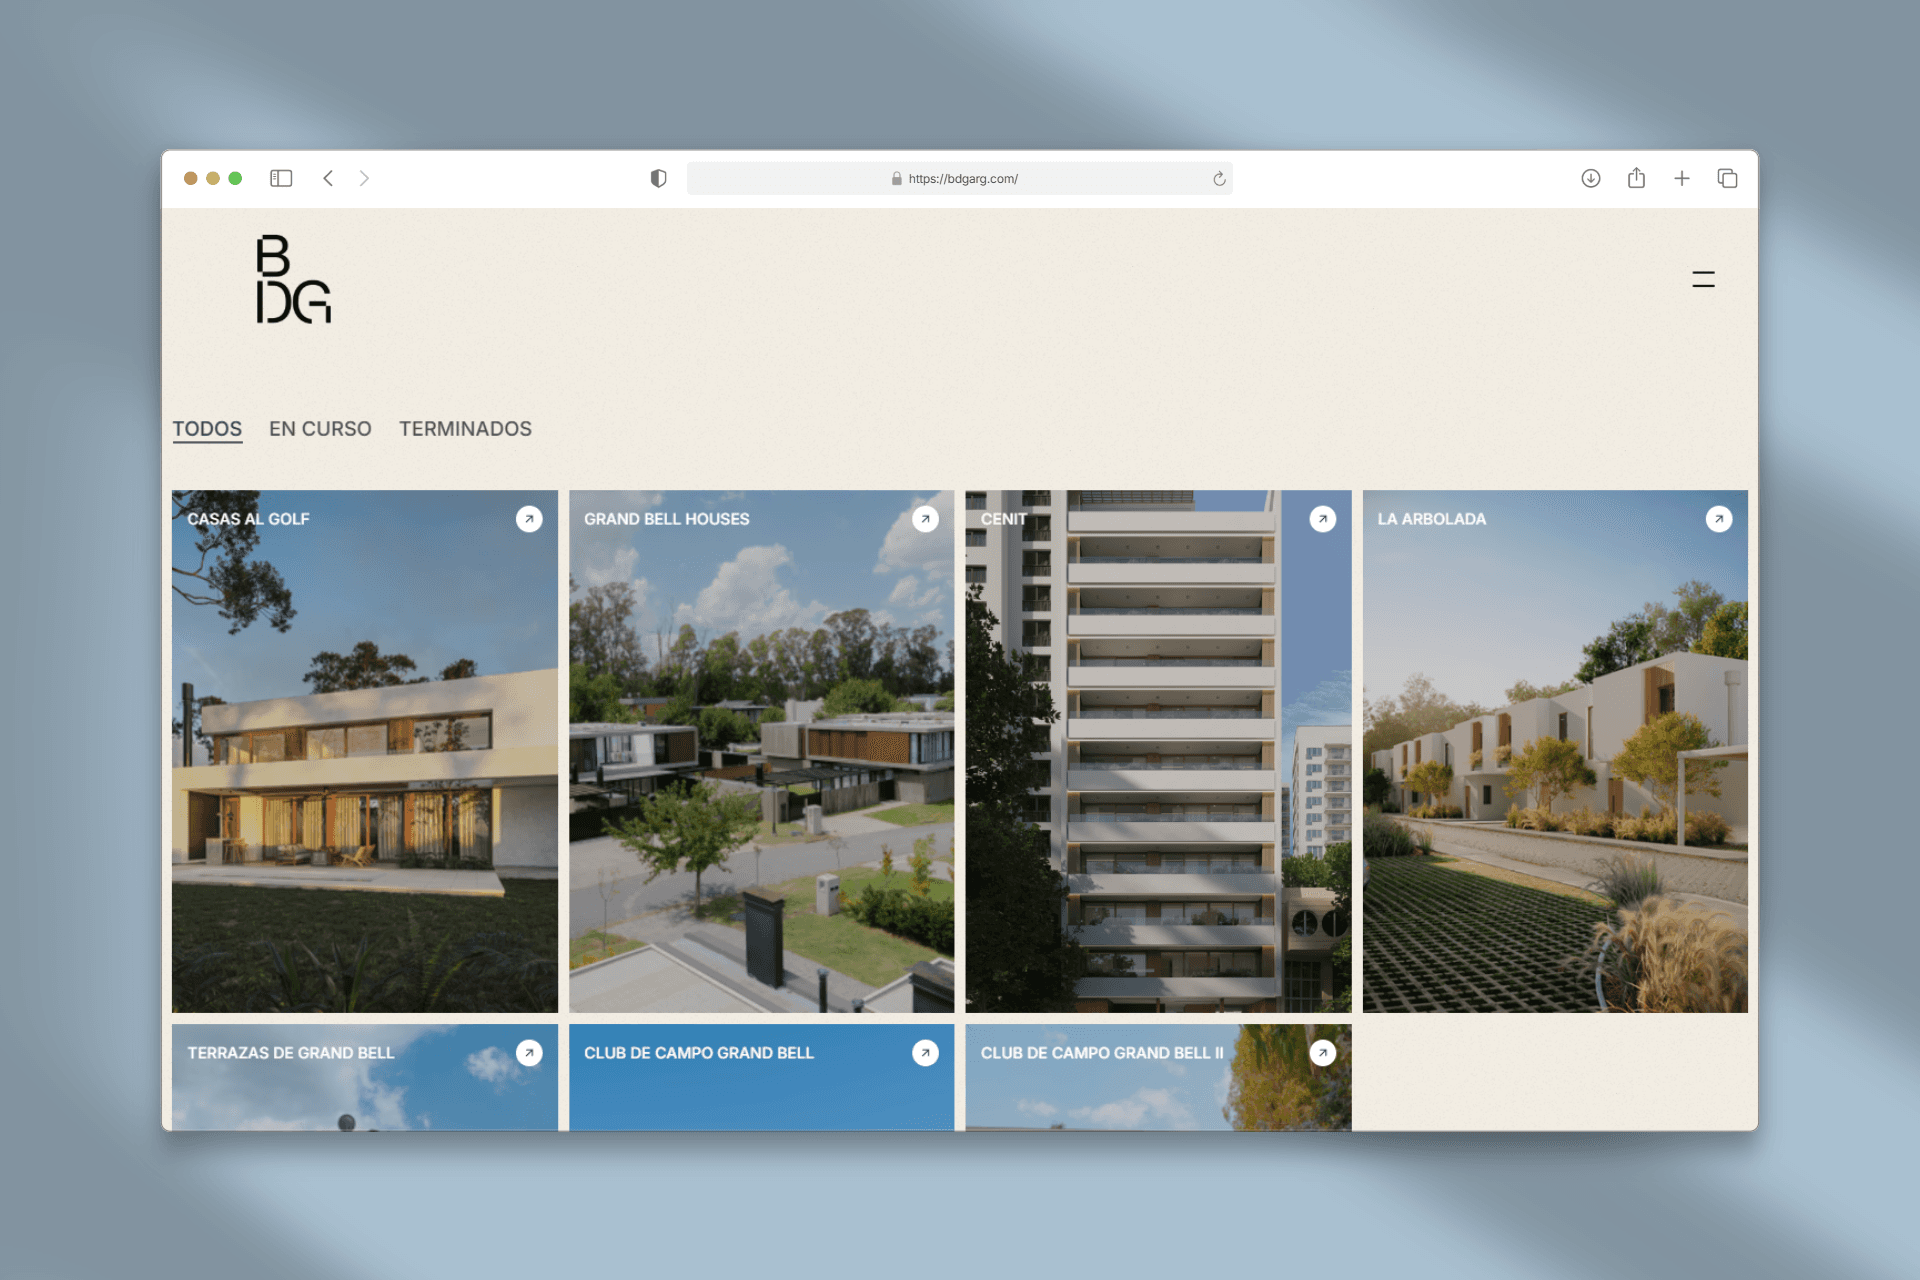
Task: Switch to the TERMINADOS tab
Action: pos(465,429)
